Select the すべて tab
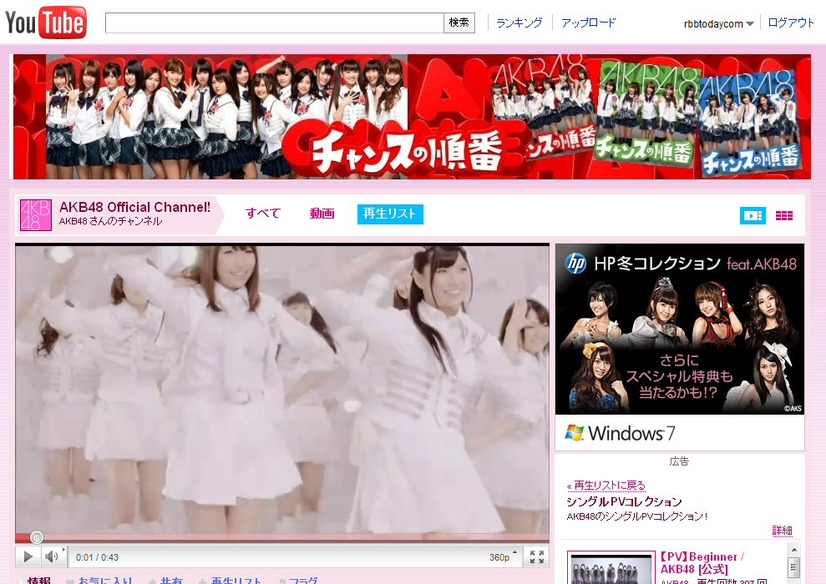The height and width of the screenshot is (584, 826). [263, 213]
